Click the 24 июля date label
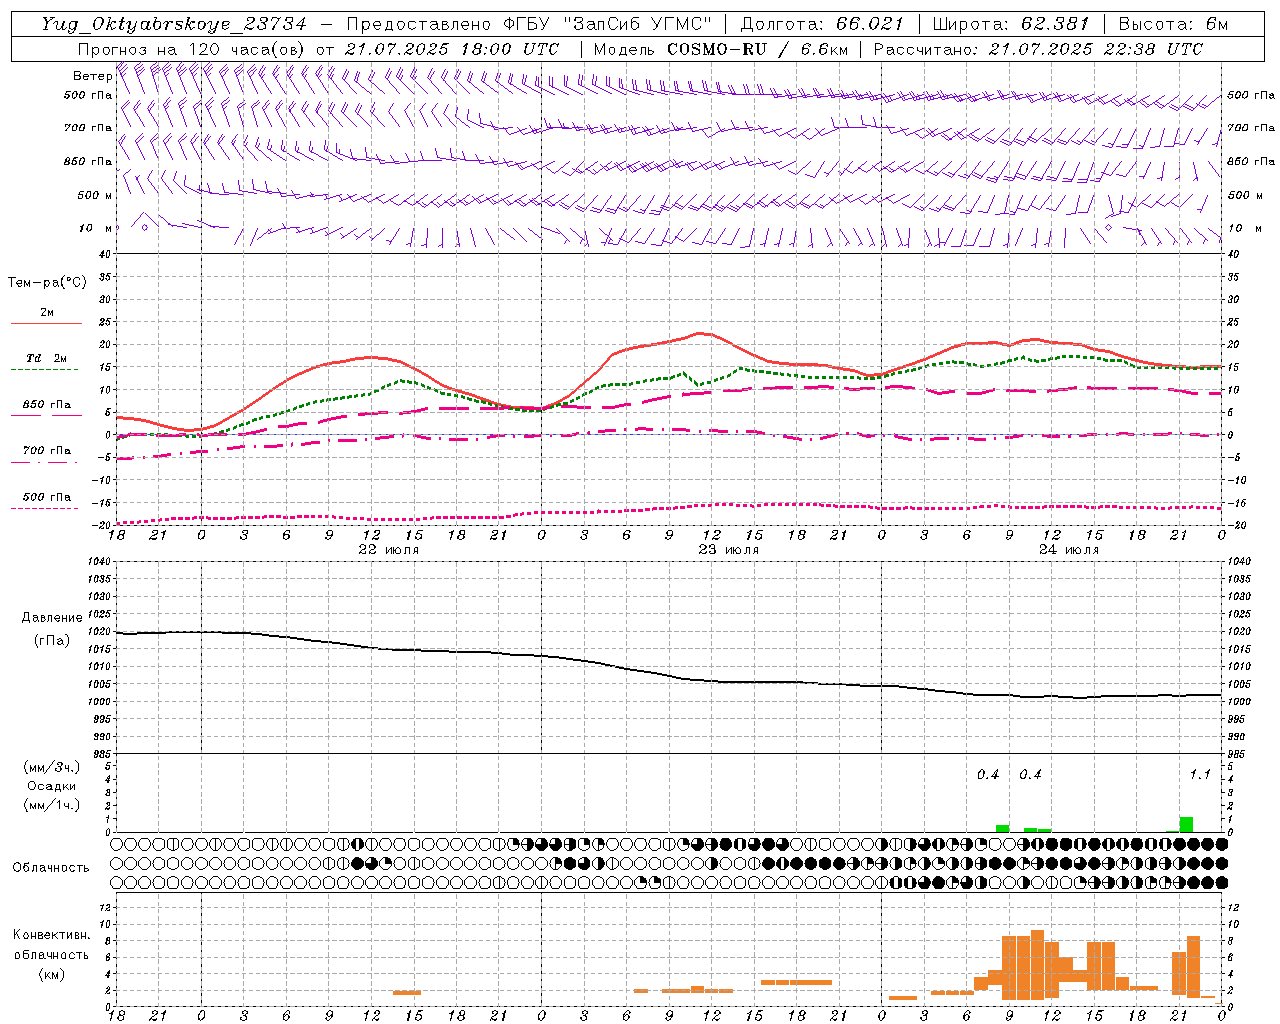 point(1068,550)
